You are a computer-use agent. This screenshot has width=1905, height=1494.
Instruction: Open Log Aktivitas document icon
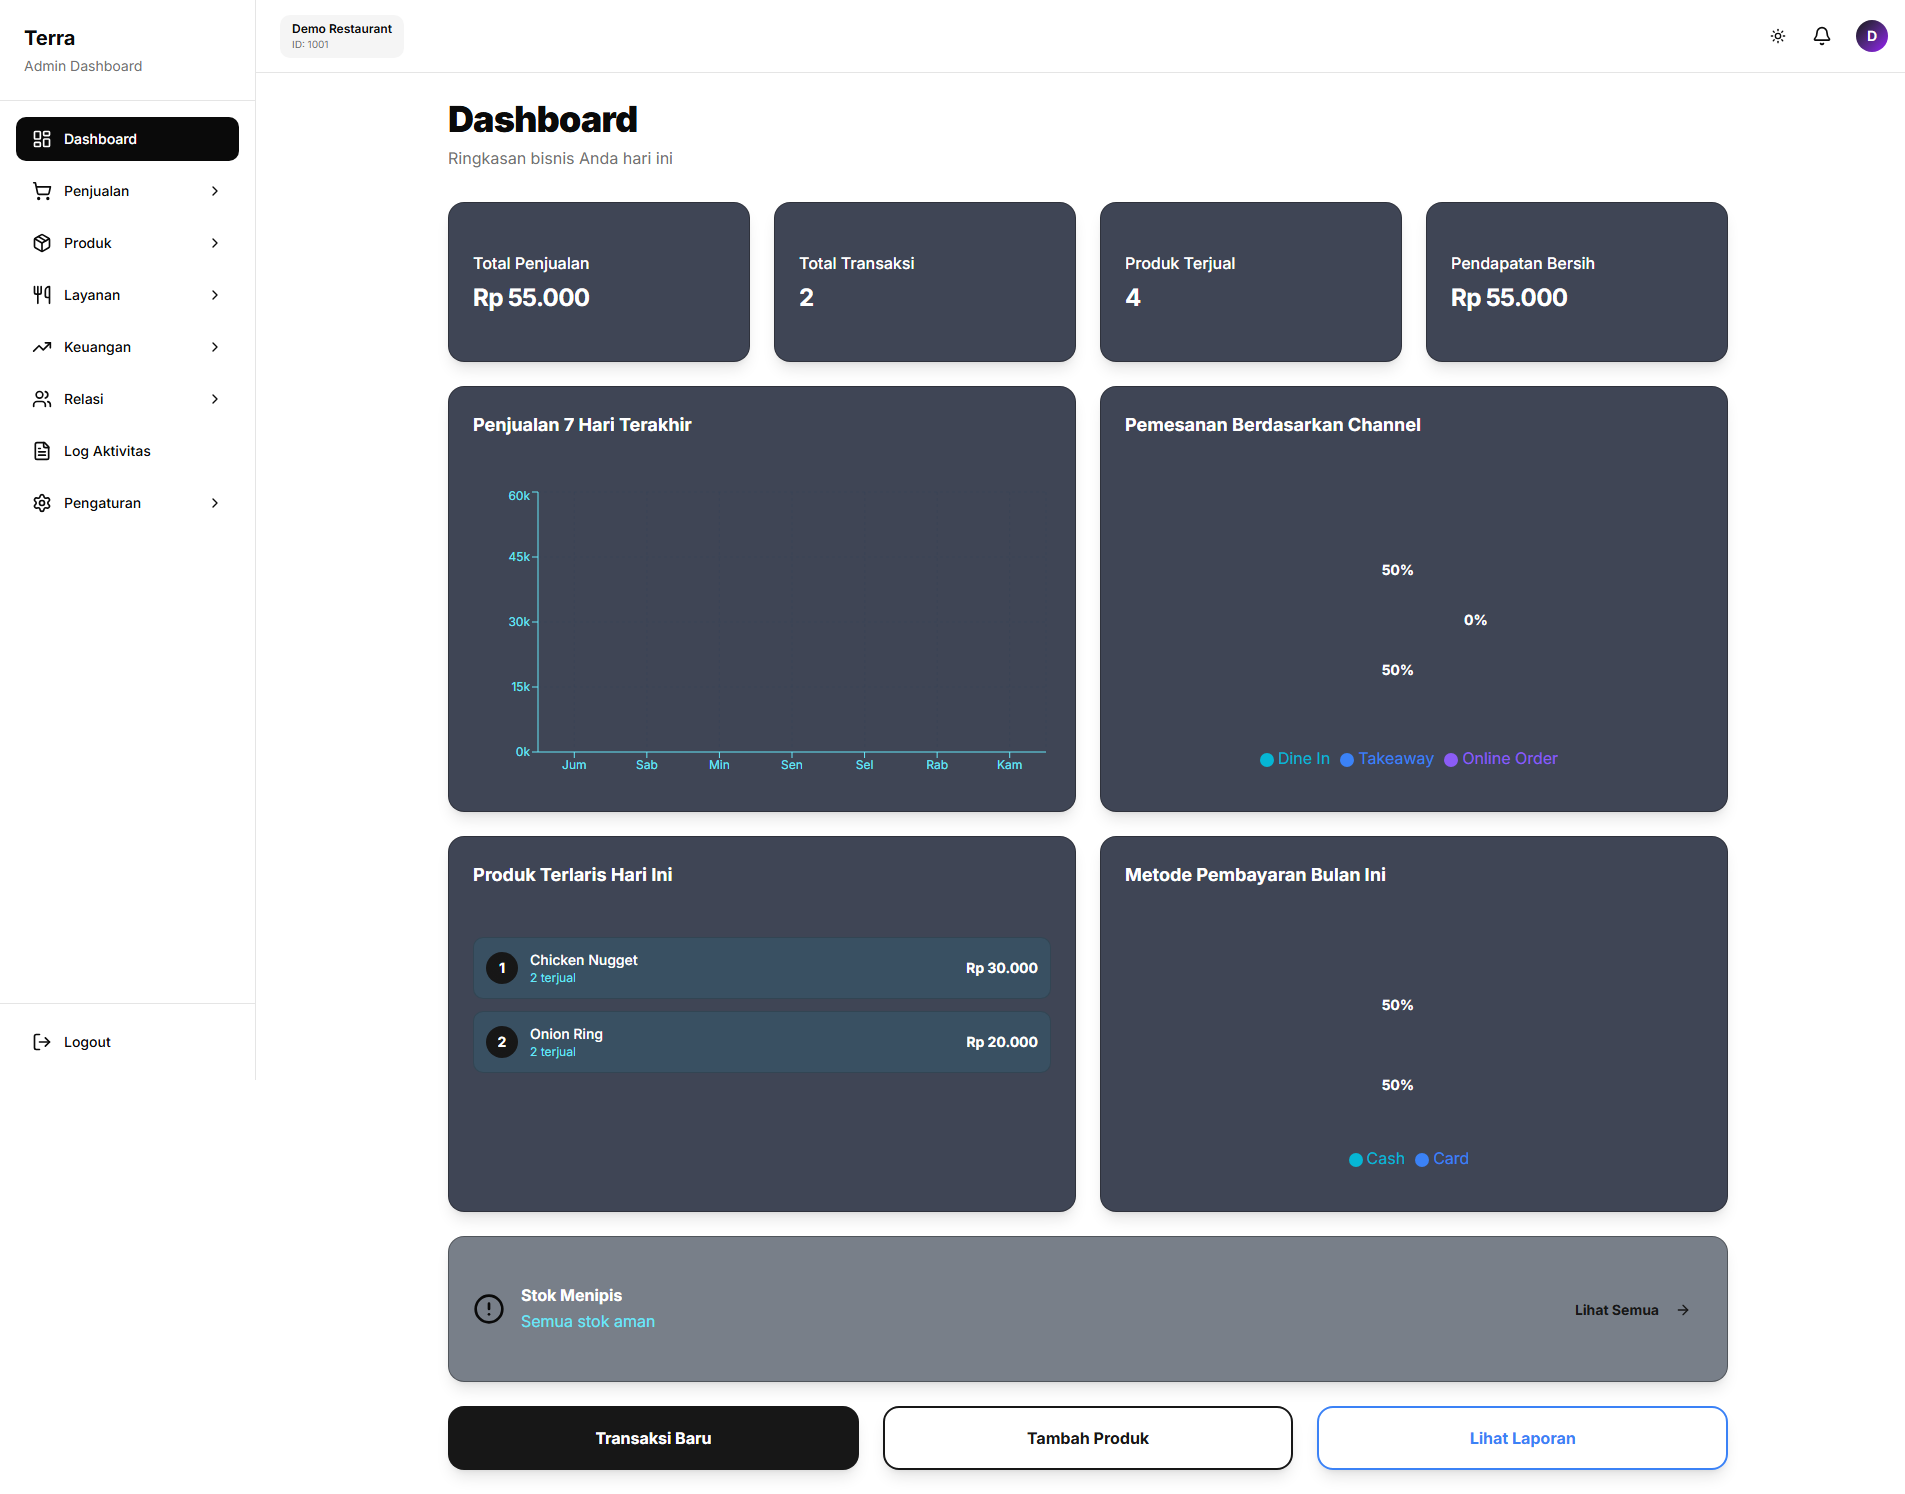pyautogui.click(x=41, y=450)
